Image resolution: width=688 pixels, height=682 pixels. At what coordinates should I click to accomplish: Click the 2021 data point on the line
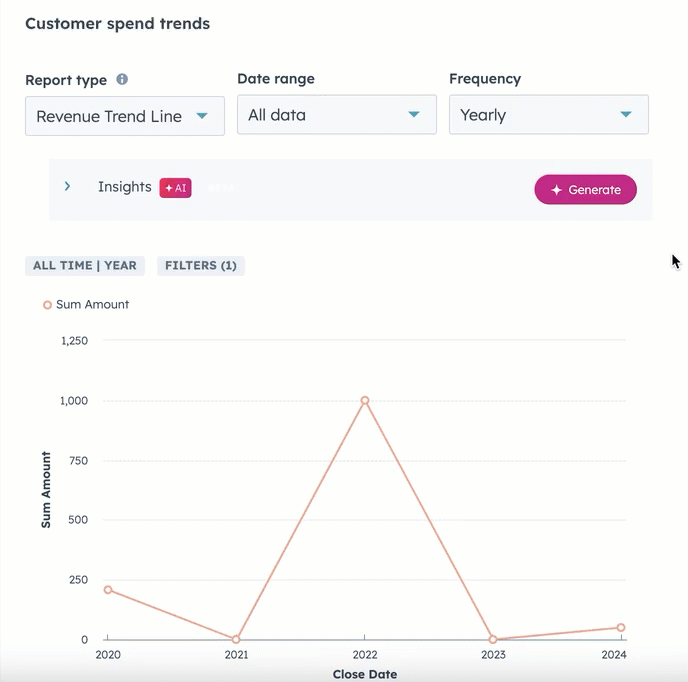click(236, 639)
